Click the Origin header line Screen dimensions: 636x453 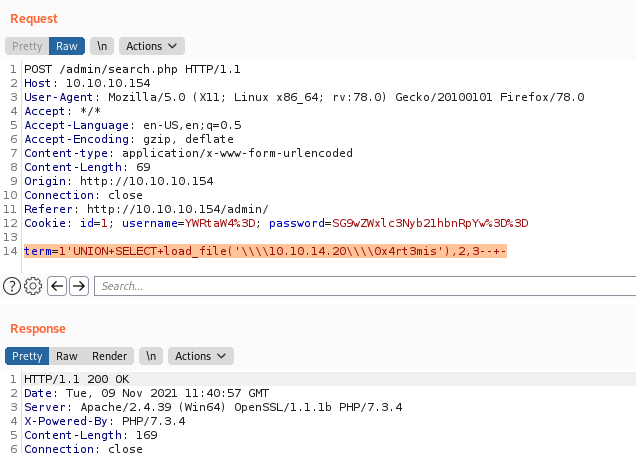click(x=119, y=181)
